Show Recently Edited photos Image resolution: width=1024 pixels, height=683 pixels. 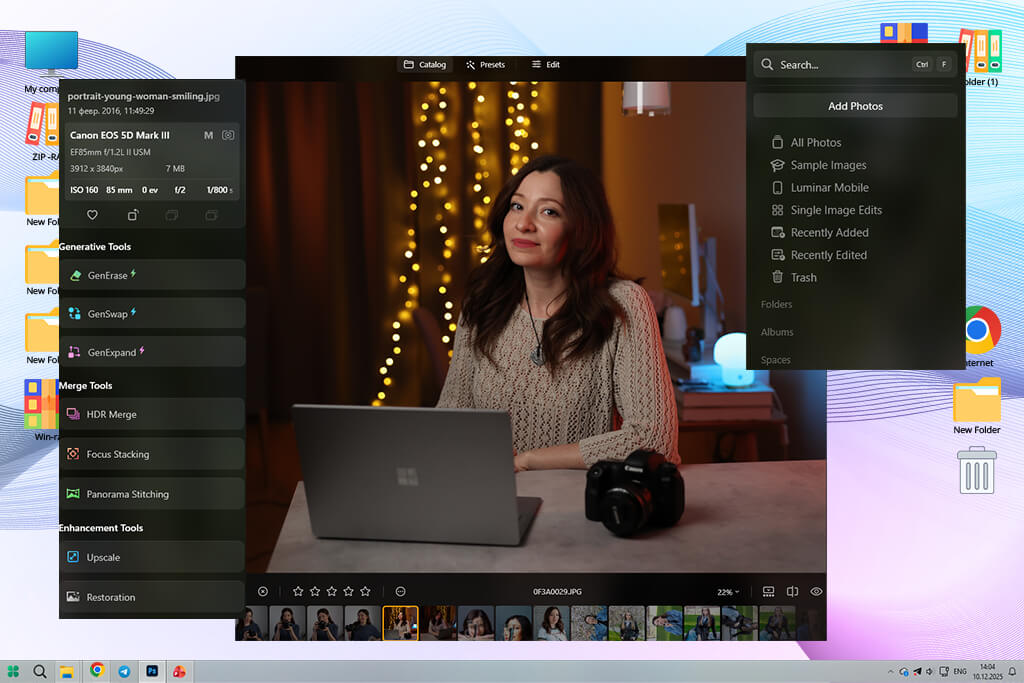click(x=820, y=255)
